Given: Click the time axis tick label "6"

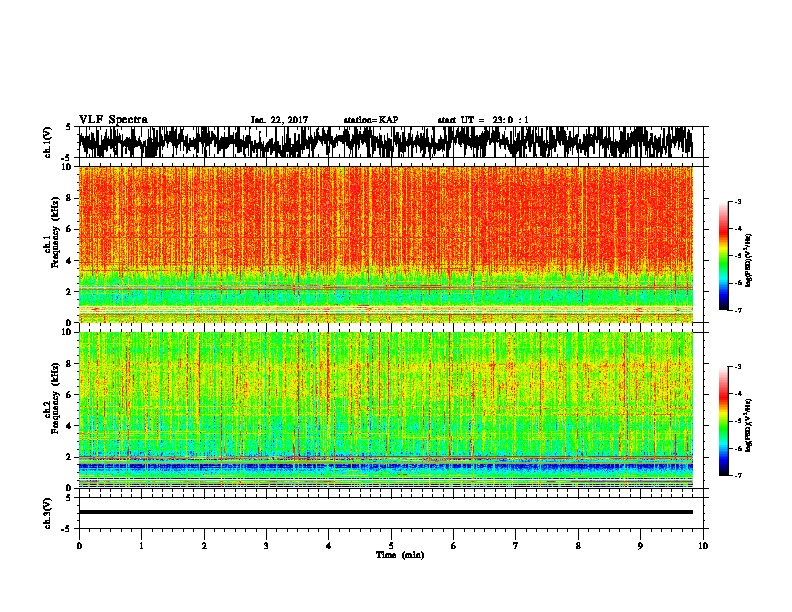Looking at the screenshot, I should (x=453, y=546).
